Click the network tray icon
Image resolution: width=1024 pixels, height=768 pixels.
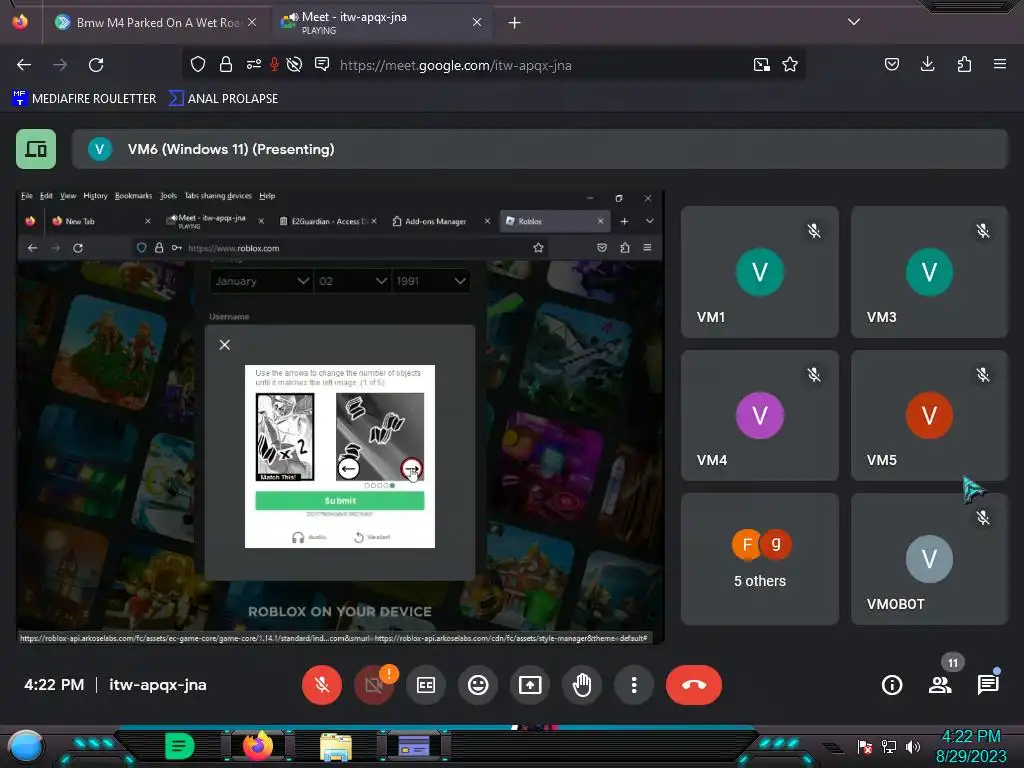[889, 747]
